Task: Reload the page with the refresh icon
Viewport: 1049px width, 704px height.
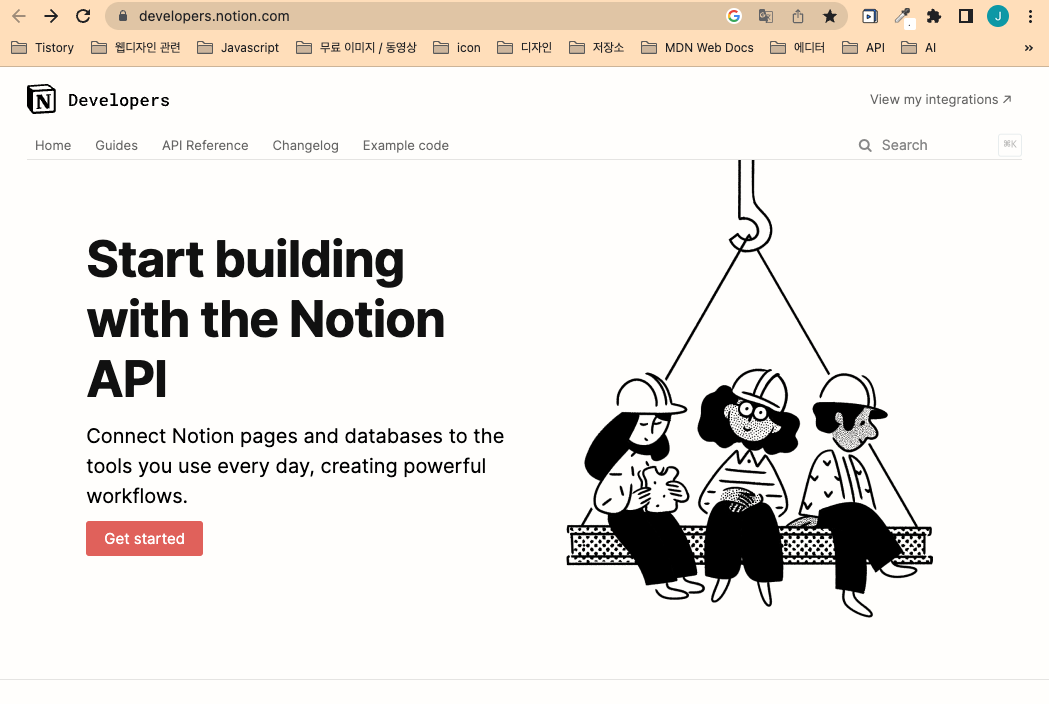Action: pyautogui.click(x=83, y=16)
